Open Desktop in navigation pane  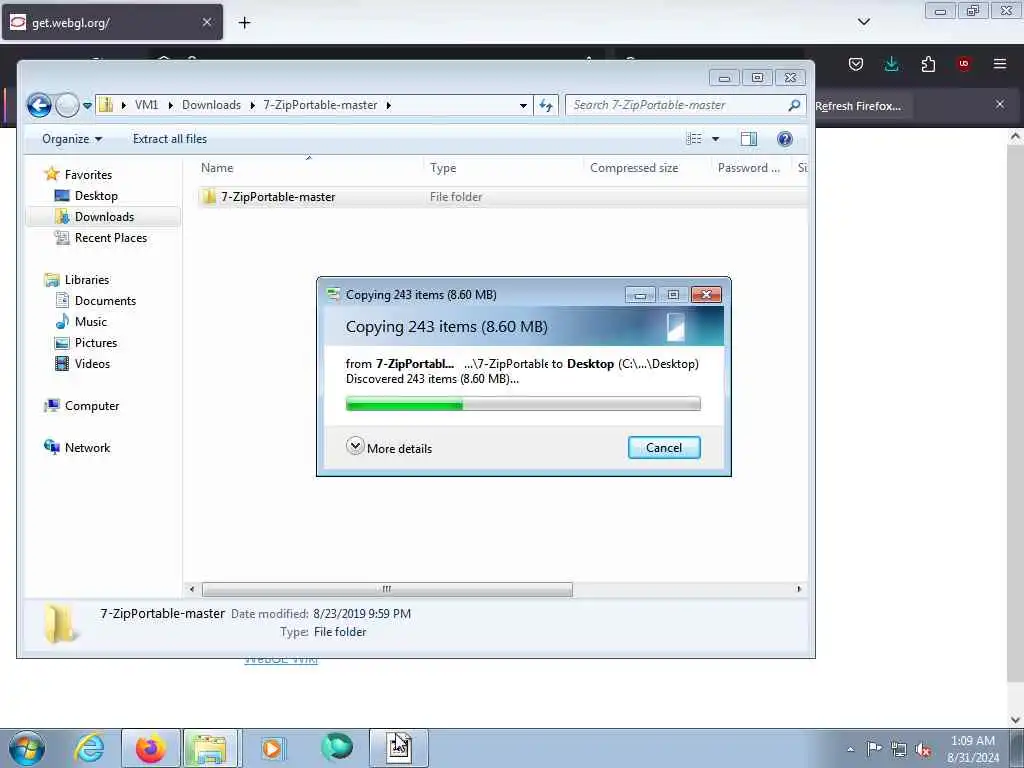click(96, 196)
